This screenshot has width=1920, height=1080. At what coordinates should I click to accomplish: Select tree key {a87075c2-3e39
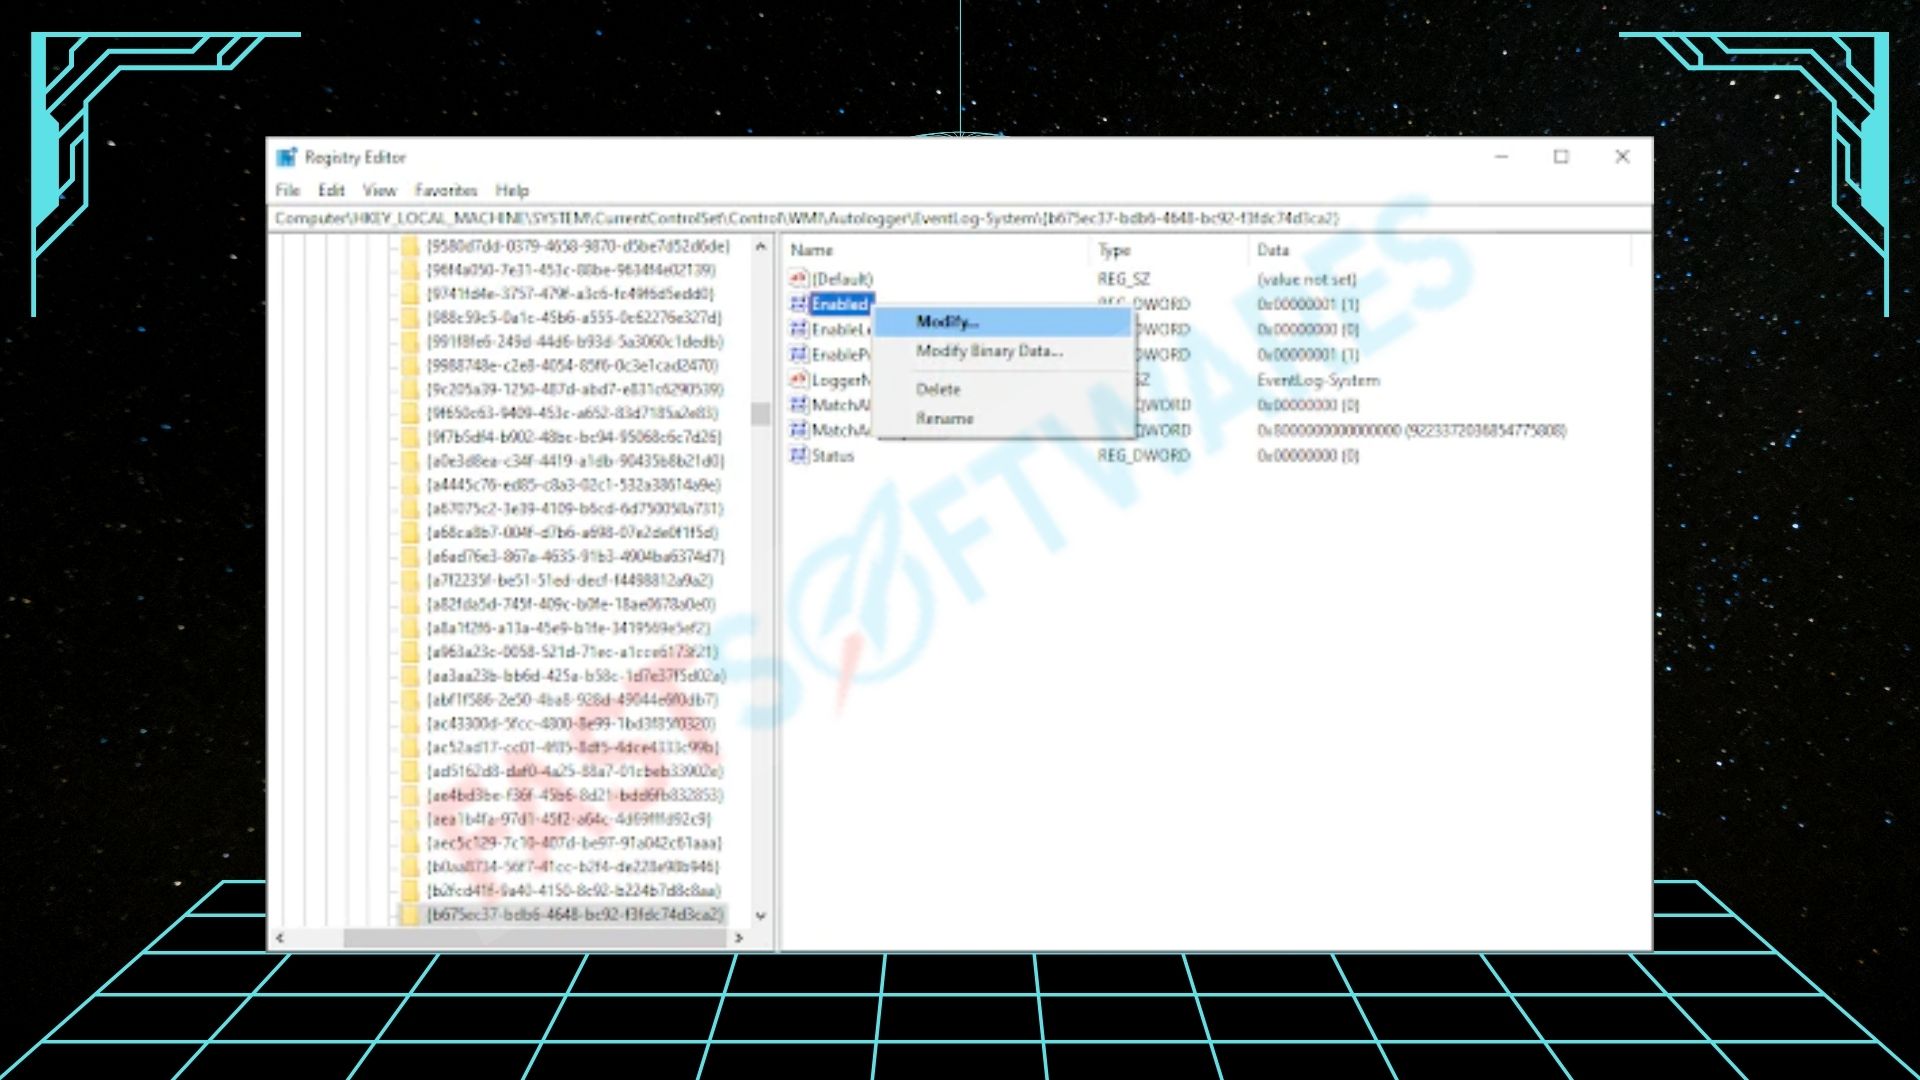coord(574,508)
